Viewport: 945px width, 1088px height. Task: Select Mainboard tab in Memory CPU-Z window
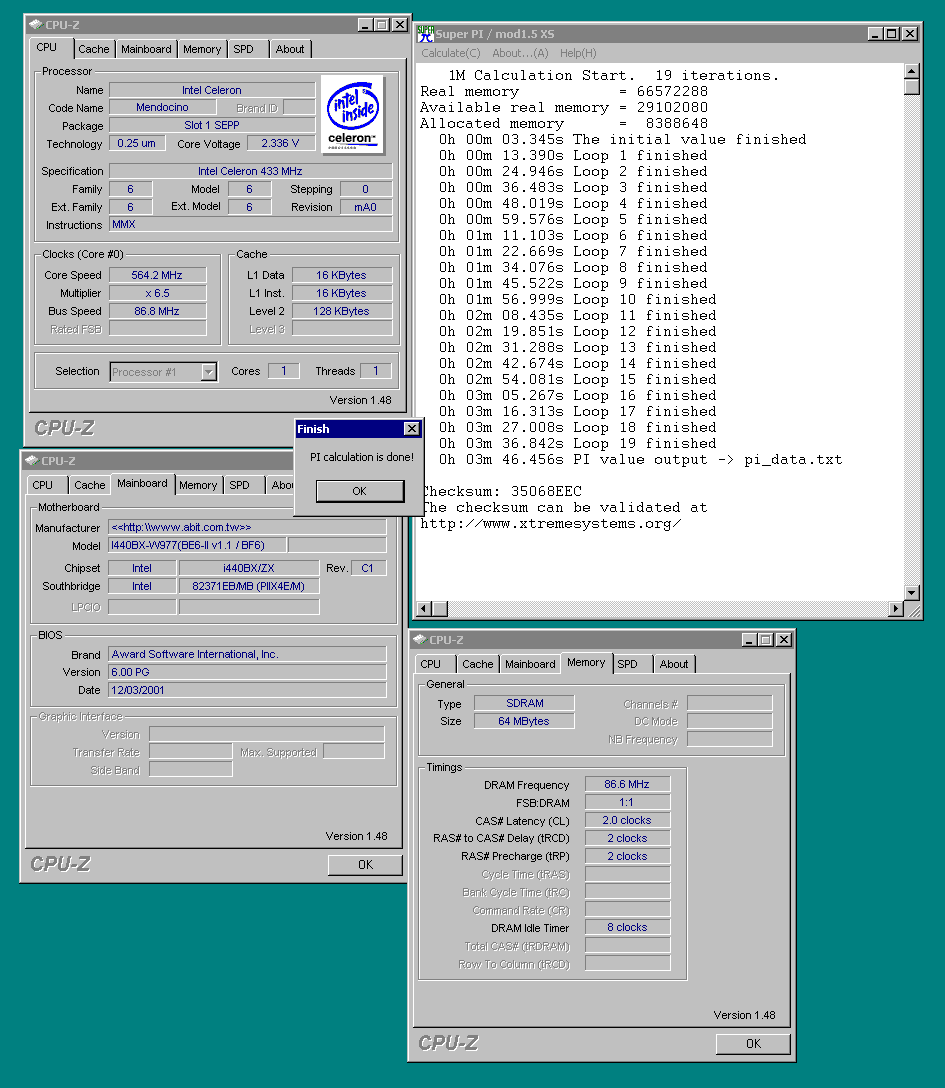click(x=530, y=664)
